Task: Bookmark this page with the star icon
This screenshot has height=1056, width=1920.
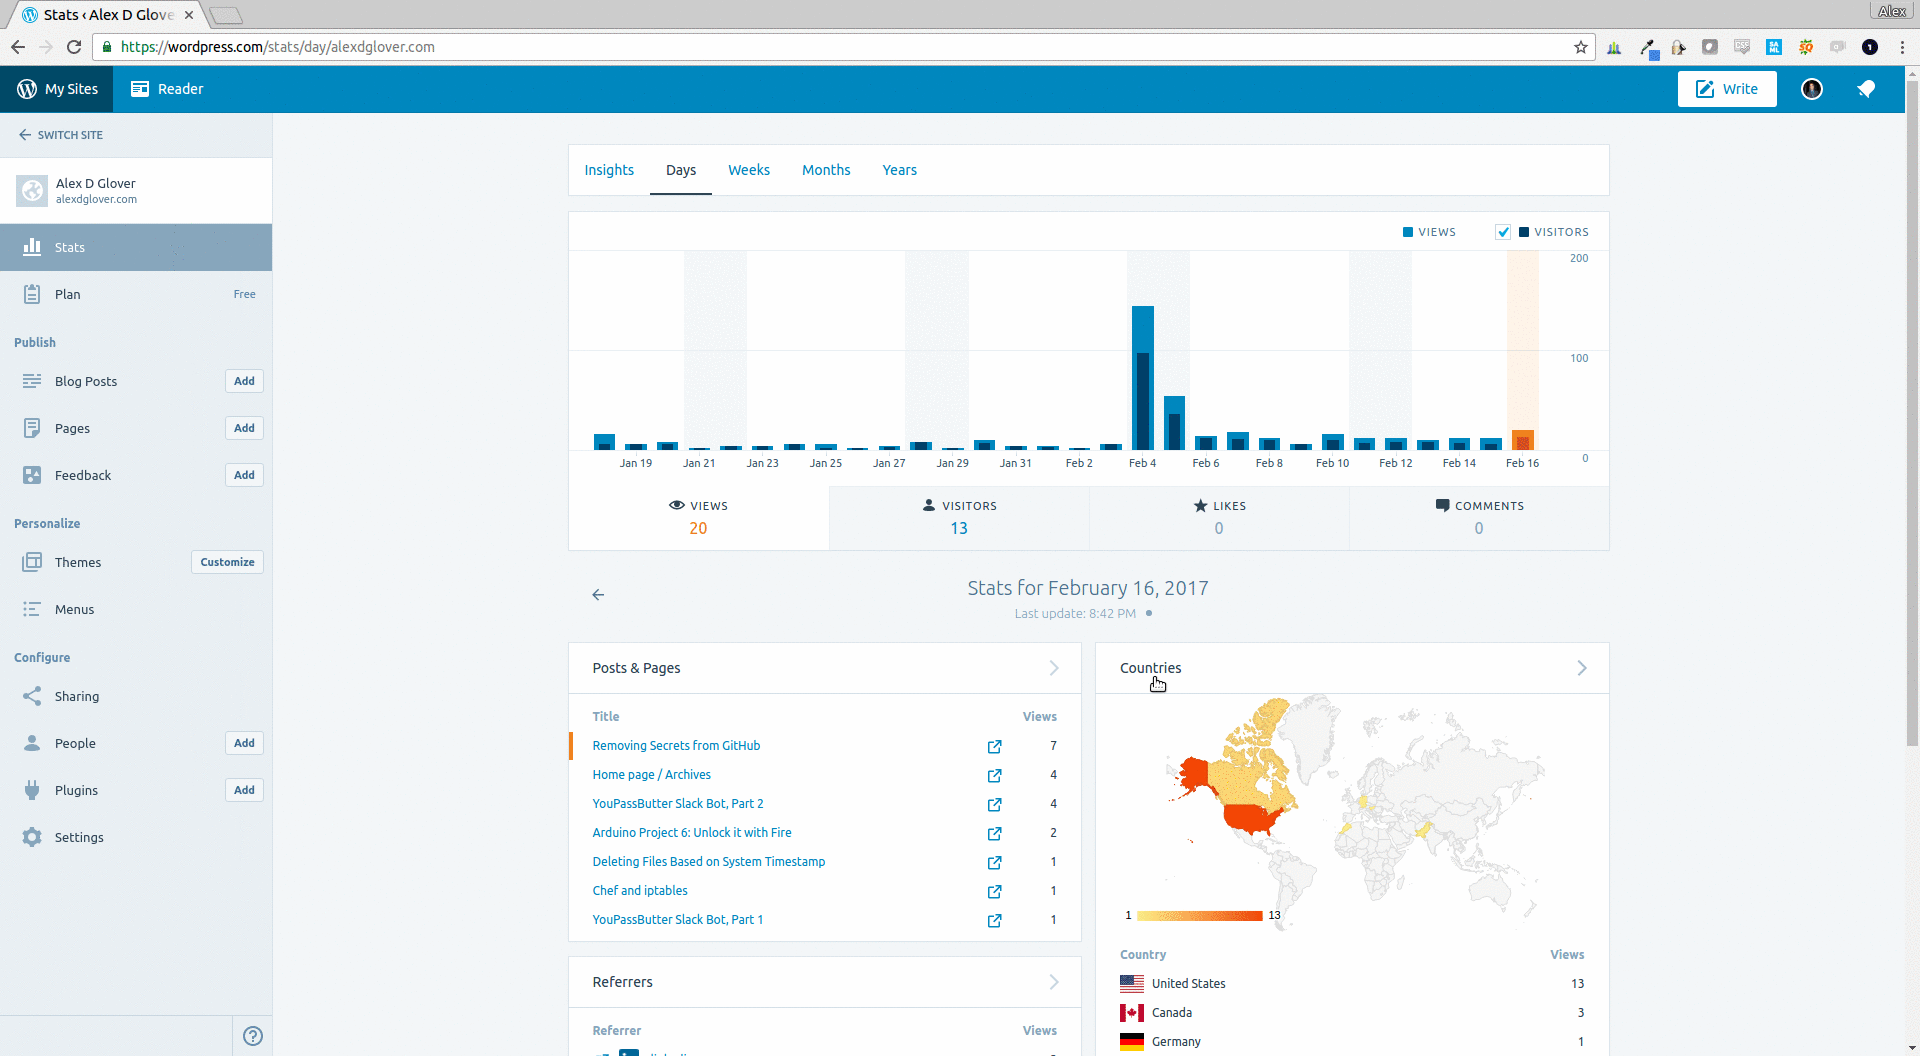Action: pos(1580,47)
